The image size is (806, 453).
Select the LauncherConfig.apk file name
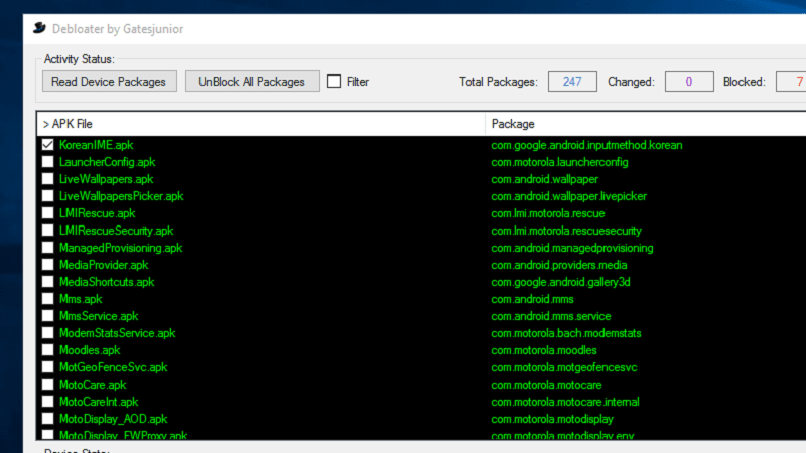tap(107, 162)
